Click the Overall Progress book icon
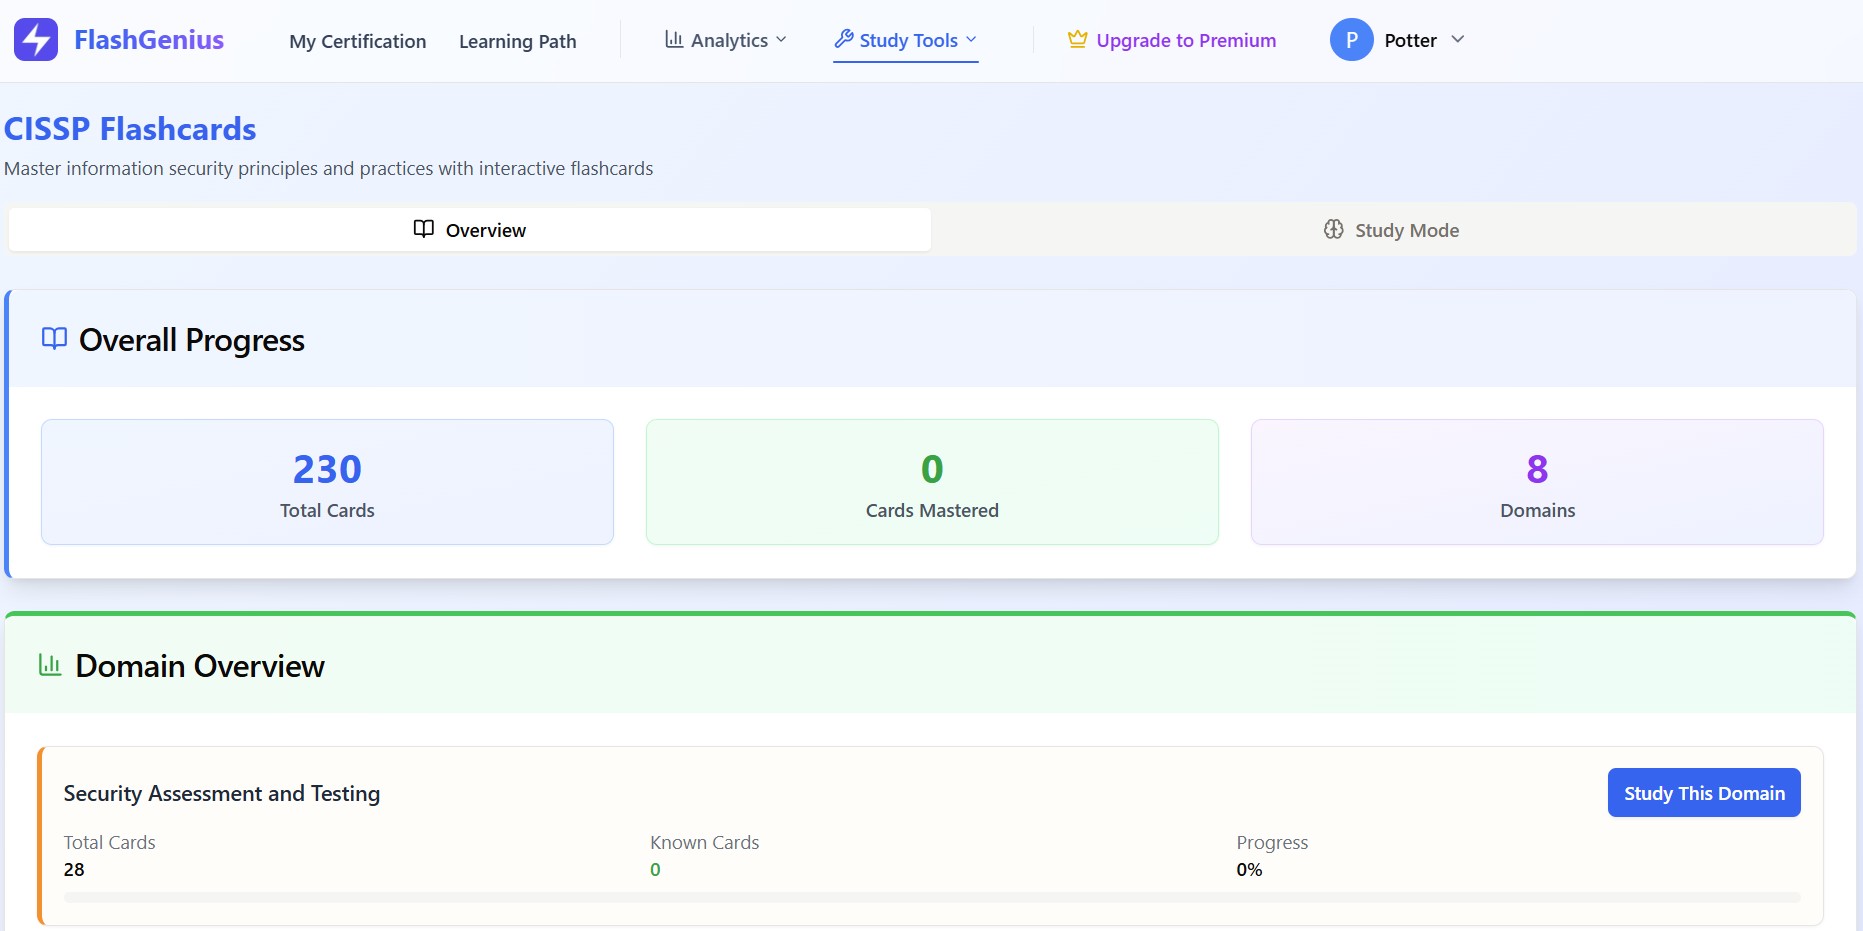 coord(54,338)
